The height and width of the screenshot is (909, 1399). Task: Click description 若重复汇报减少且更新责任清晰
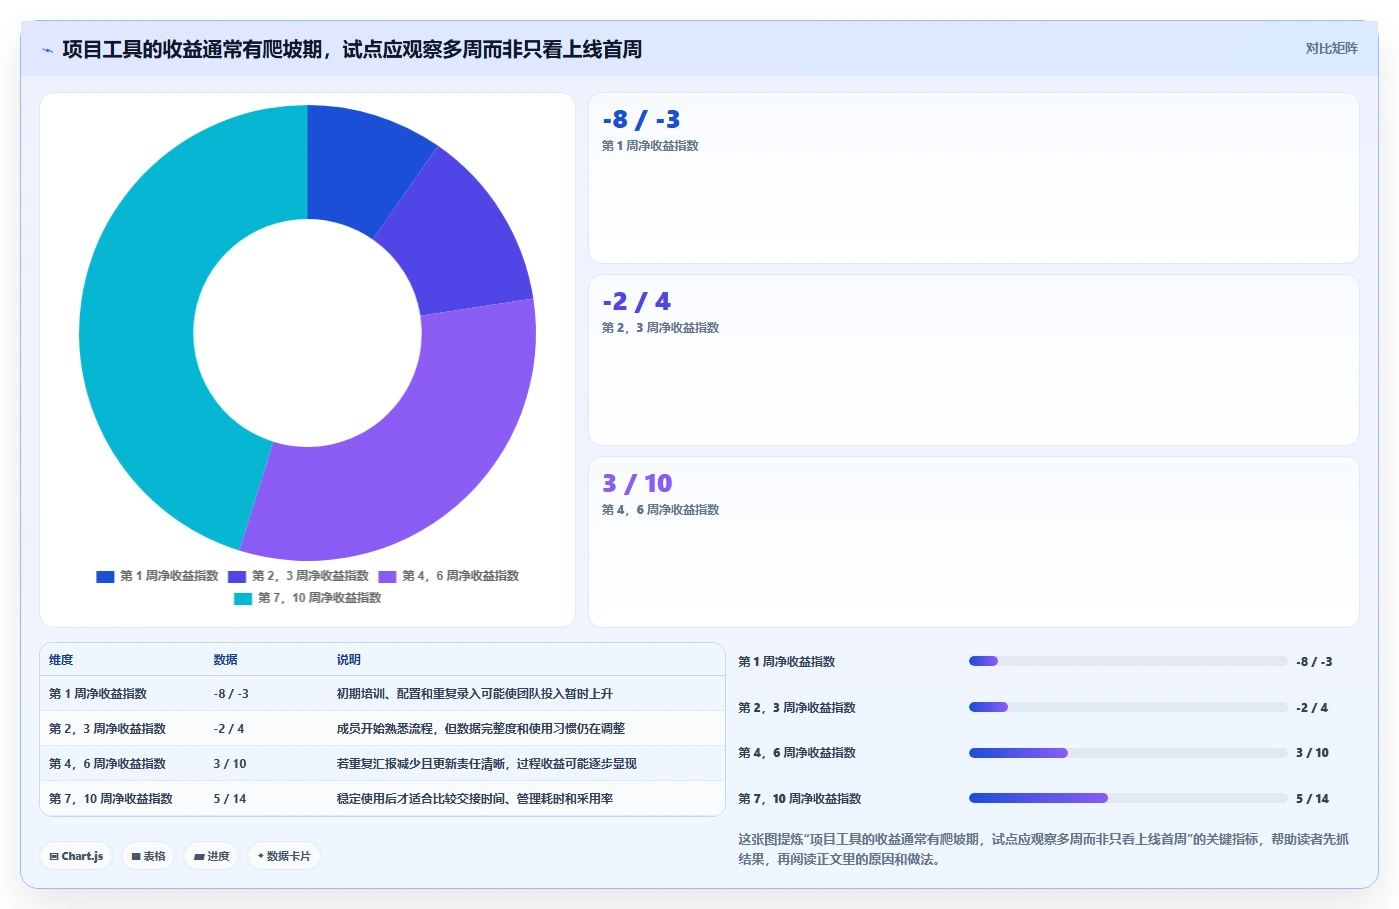click(486, 764)
